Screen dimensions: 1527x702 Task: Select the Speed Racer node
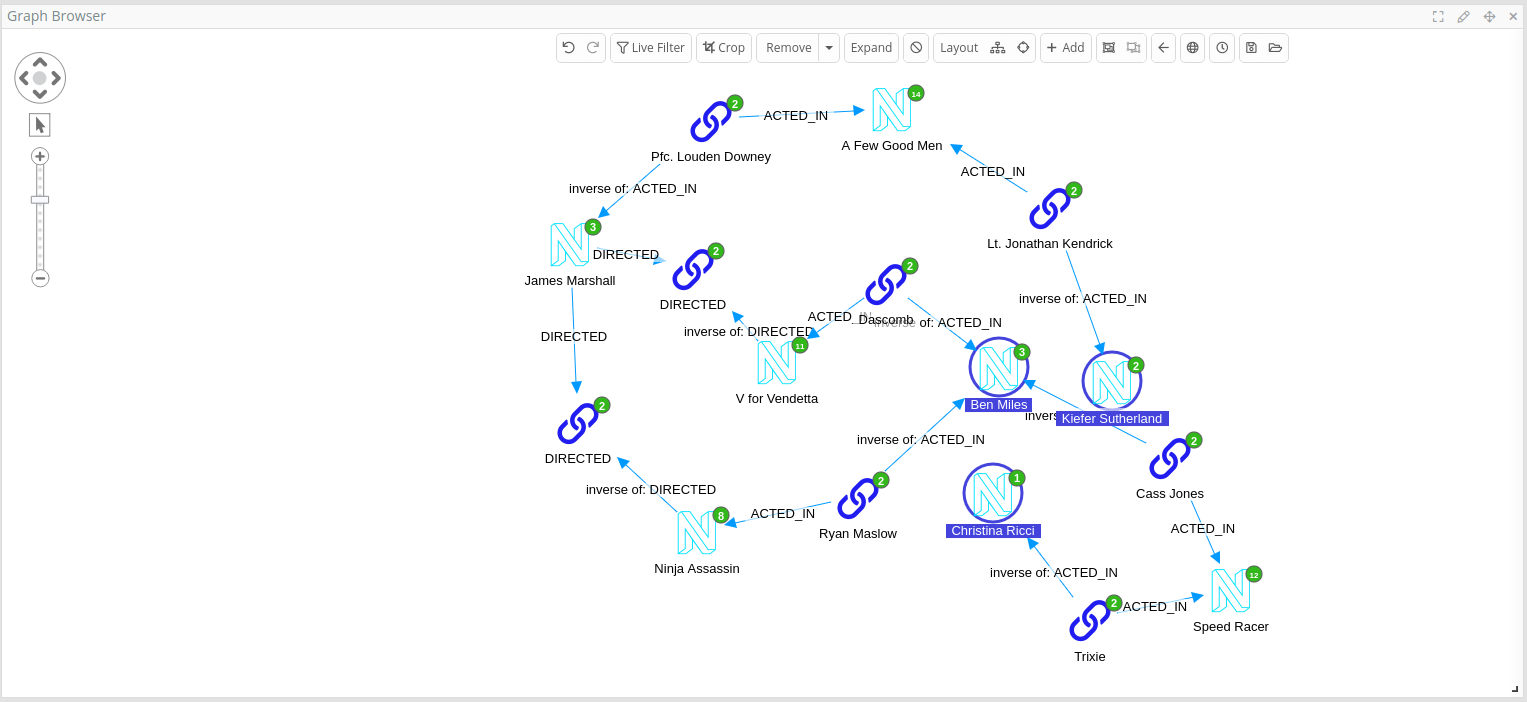1230,590
